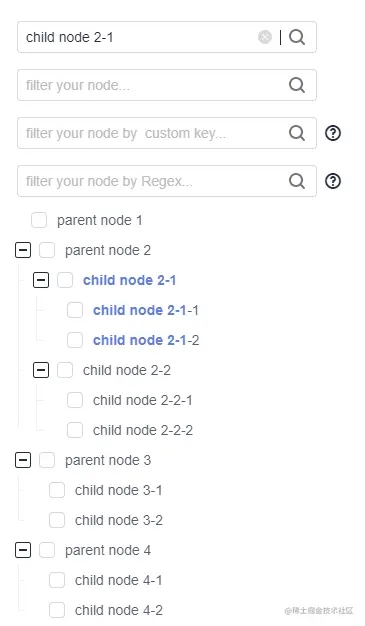
Task: Check the parent node 1 checkbox
Action: click(x=39, y=220)
